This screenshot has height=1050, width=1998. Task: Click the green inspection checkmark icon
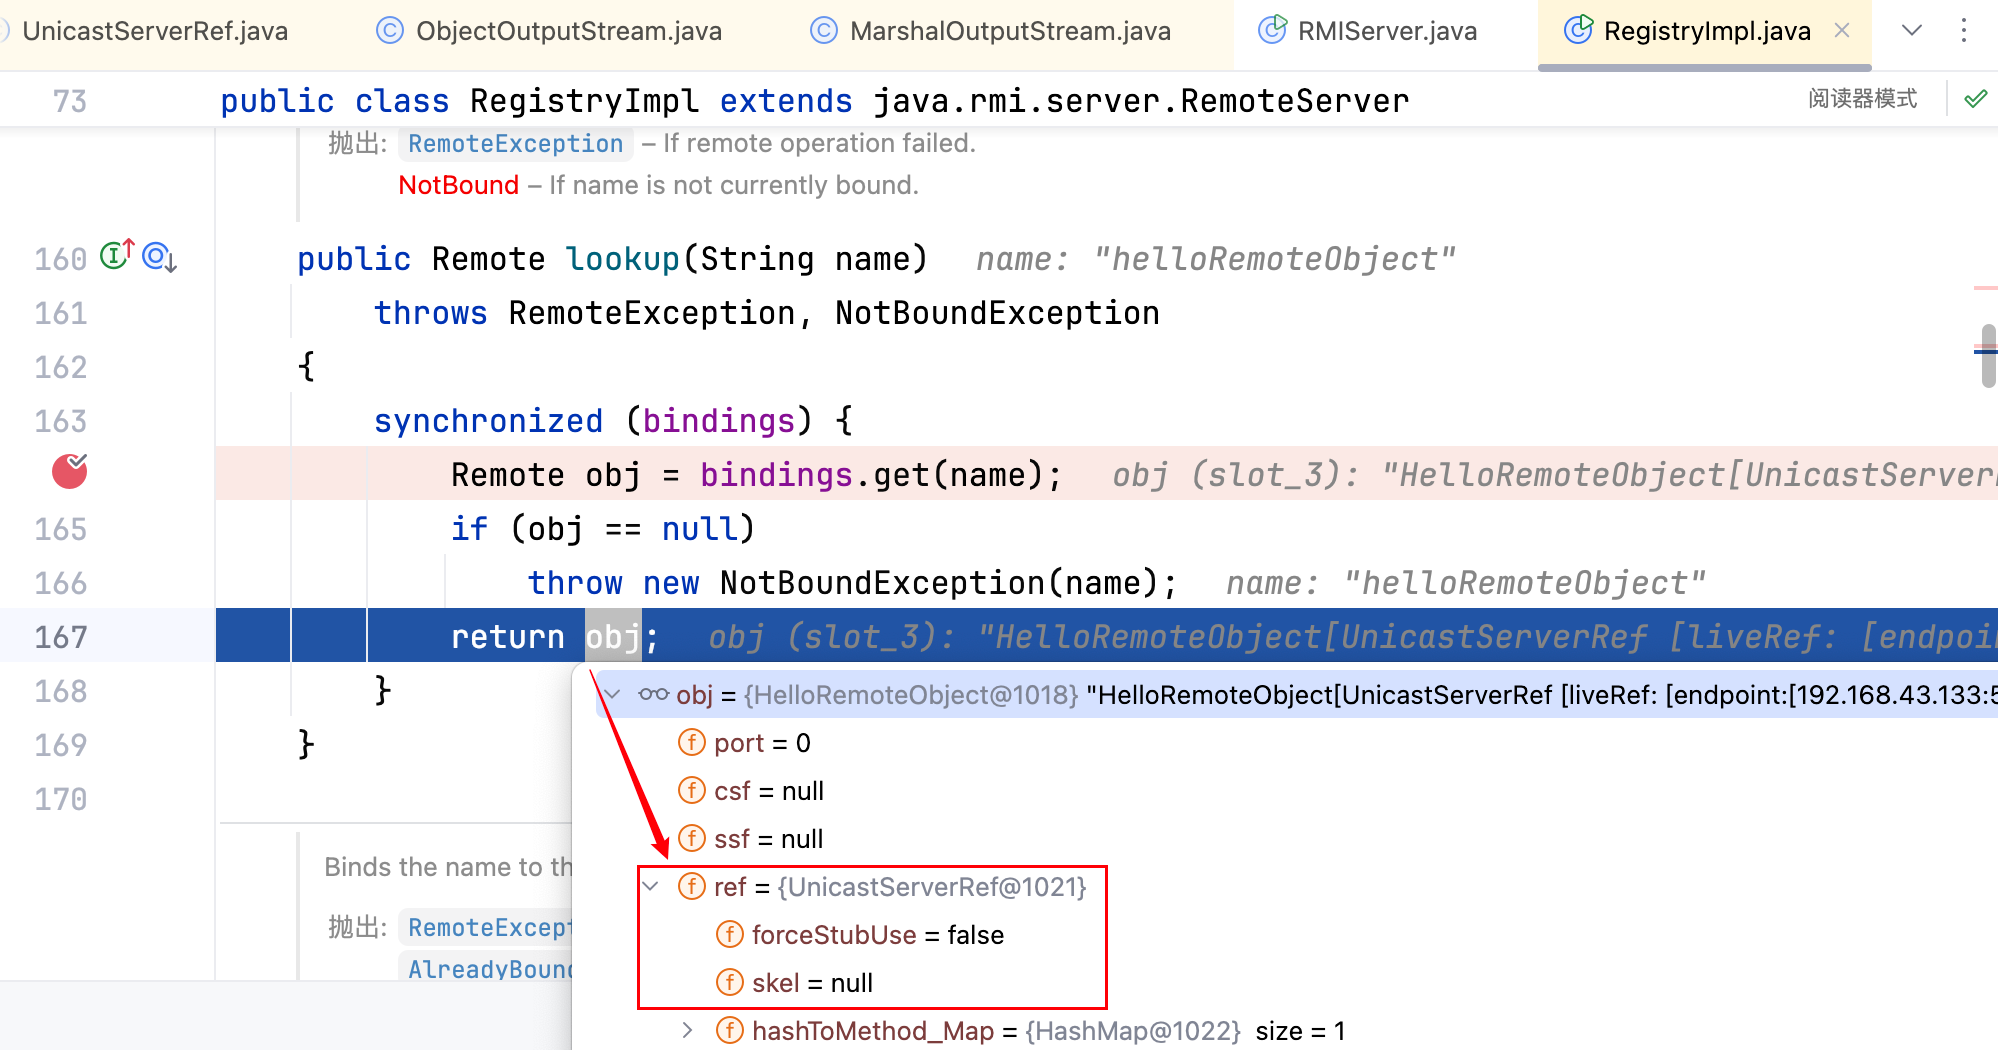click(1975, 99)
